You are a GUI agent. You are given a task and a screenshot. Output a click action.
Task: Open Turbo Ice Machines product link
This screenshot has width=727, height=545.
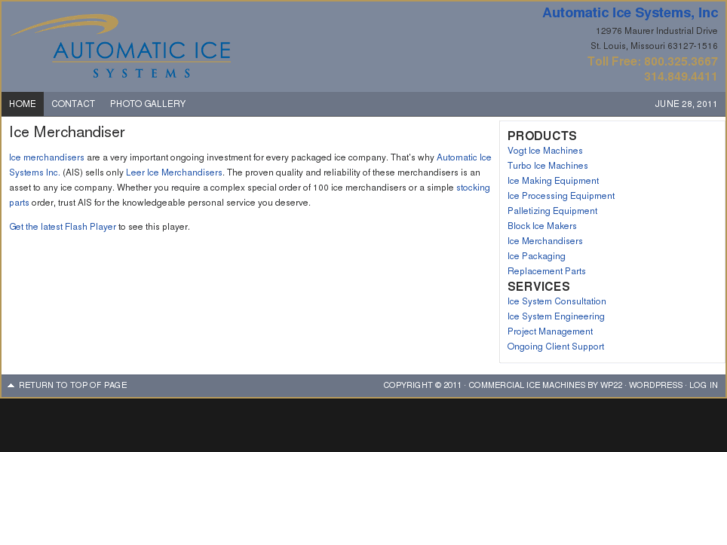[548, 166]
